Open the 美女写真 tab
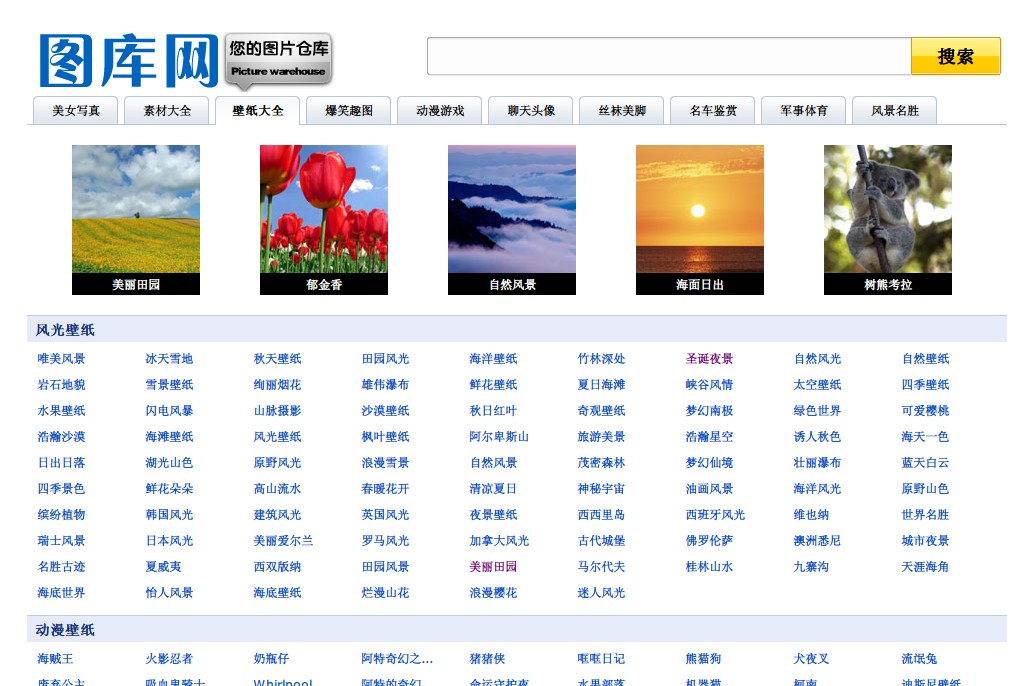Screen dimensions: 1030x686 pos(76,110)
